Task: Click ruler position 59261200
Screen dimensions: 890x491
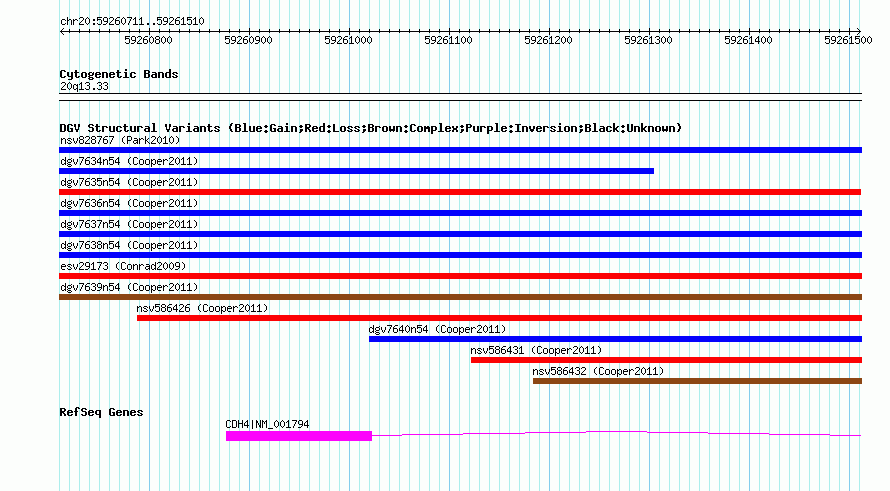Action: pos(548,40)
